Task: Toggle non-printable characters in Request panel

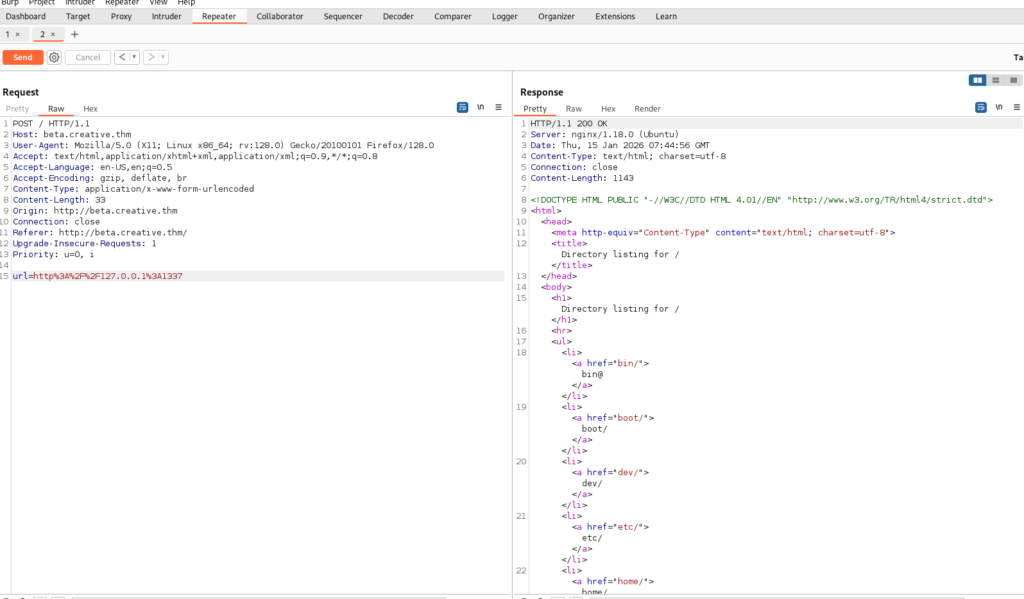Action: [x=481, y=107]
